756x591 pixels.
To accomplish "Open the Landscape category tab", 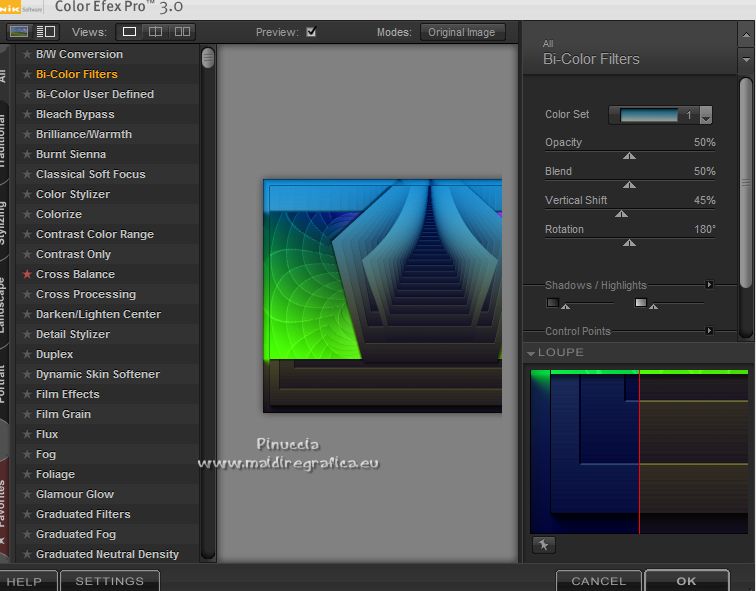I will pos(3,305).
